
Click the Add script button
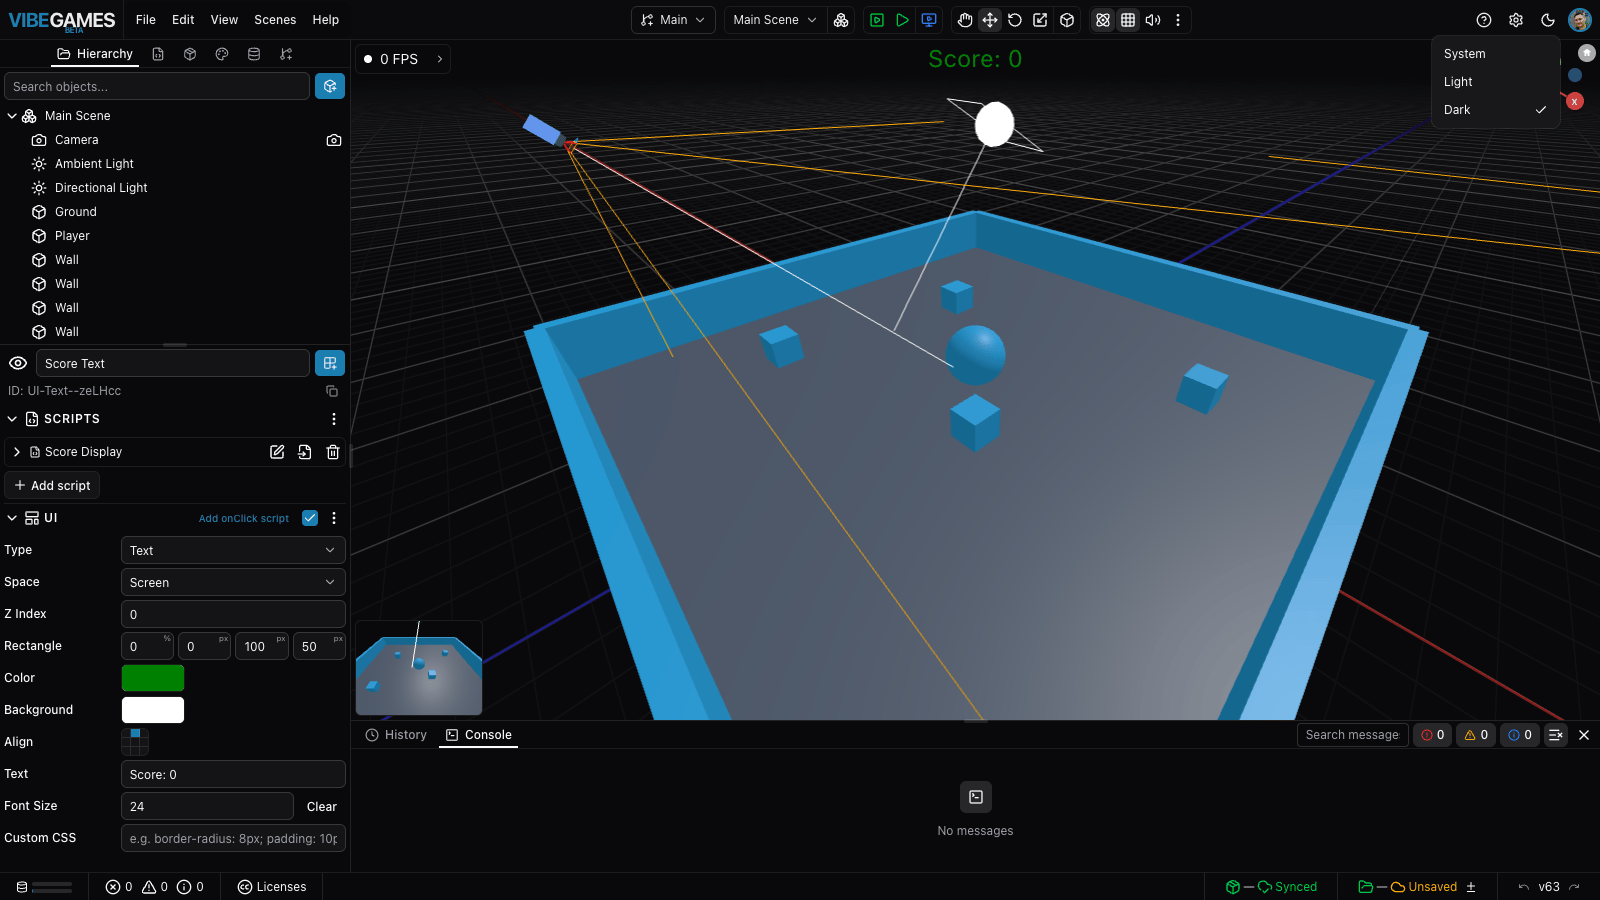tap(52, 485)
